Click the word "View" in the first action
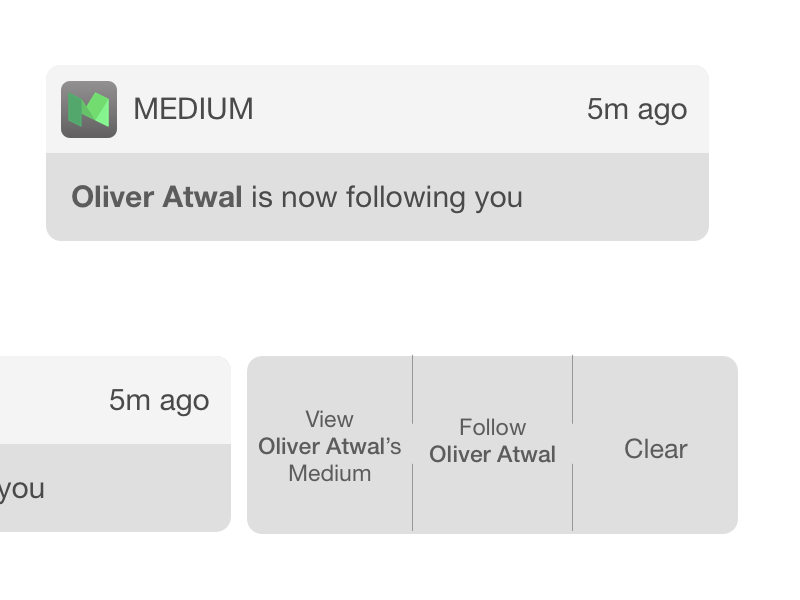 pos(329,419)
